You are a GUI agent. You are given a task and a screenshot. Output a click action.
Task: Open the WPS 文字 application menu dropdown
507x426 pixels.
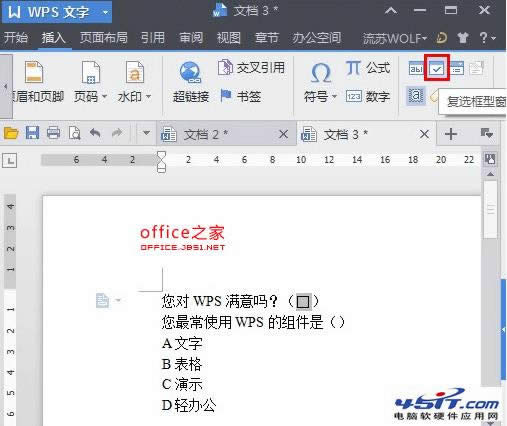[x=105, y=13]
